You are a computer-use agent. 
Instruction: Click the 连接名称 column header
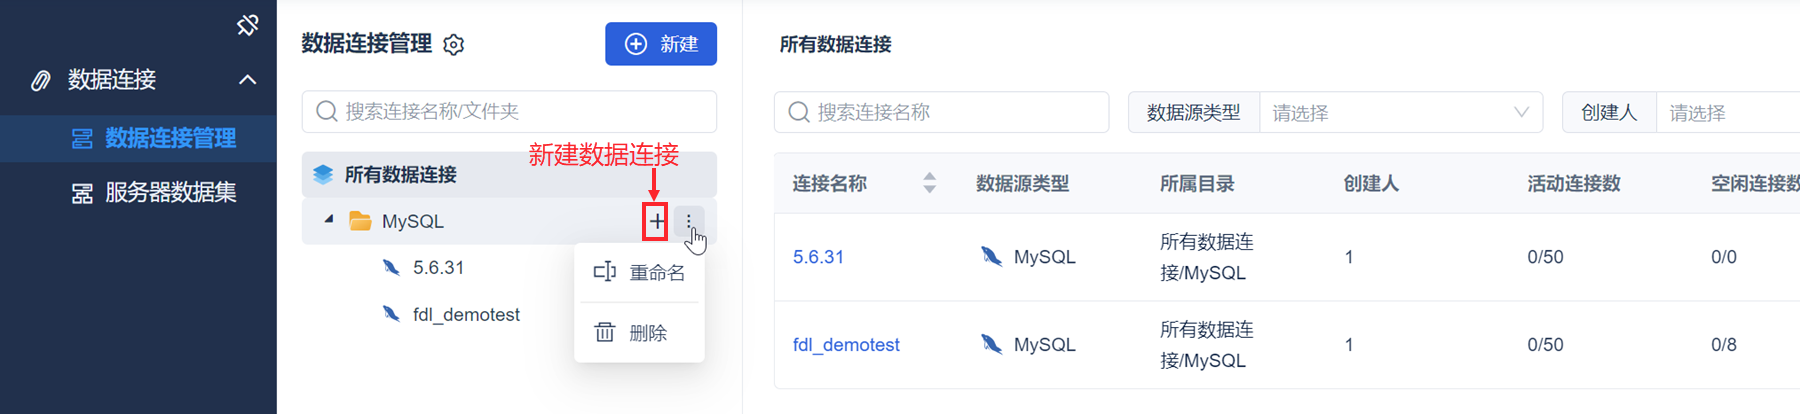pyautogui.click(x=830, y=184)
